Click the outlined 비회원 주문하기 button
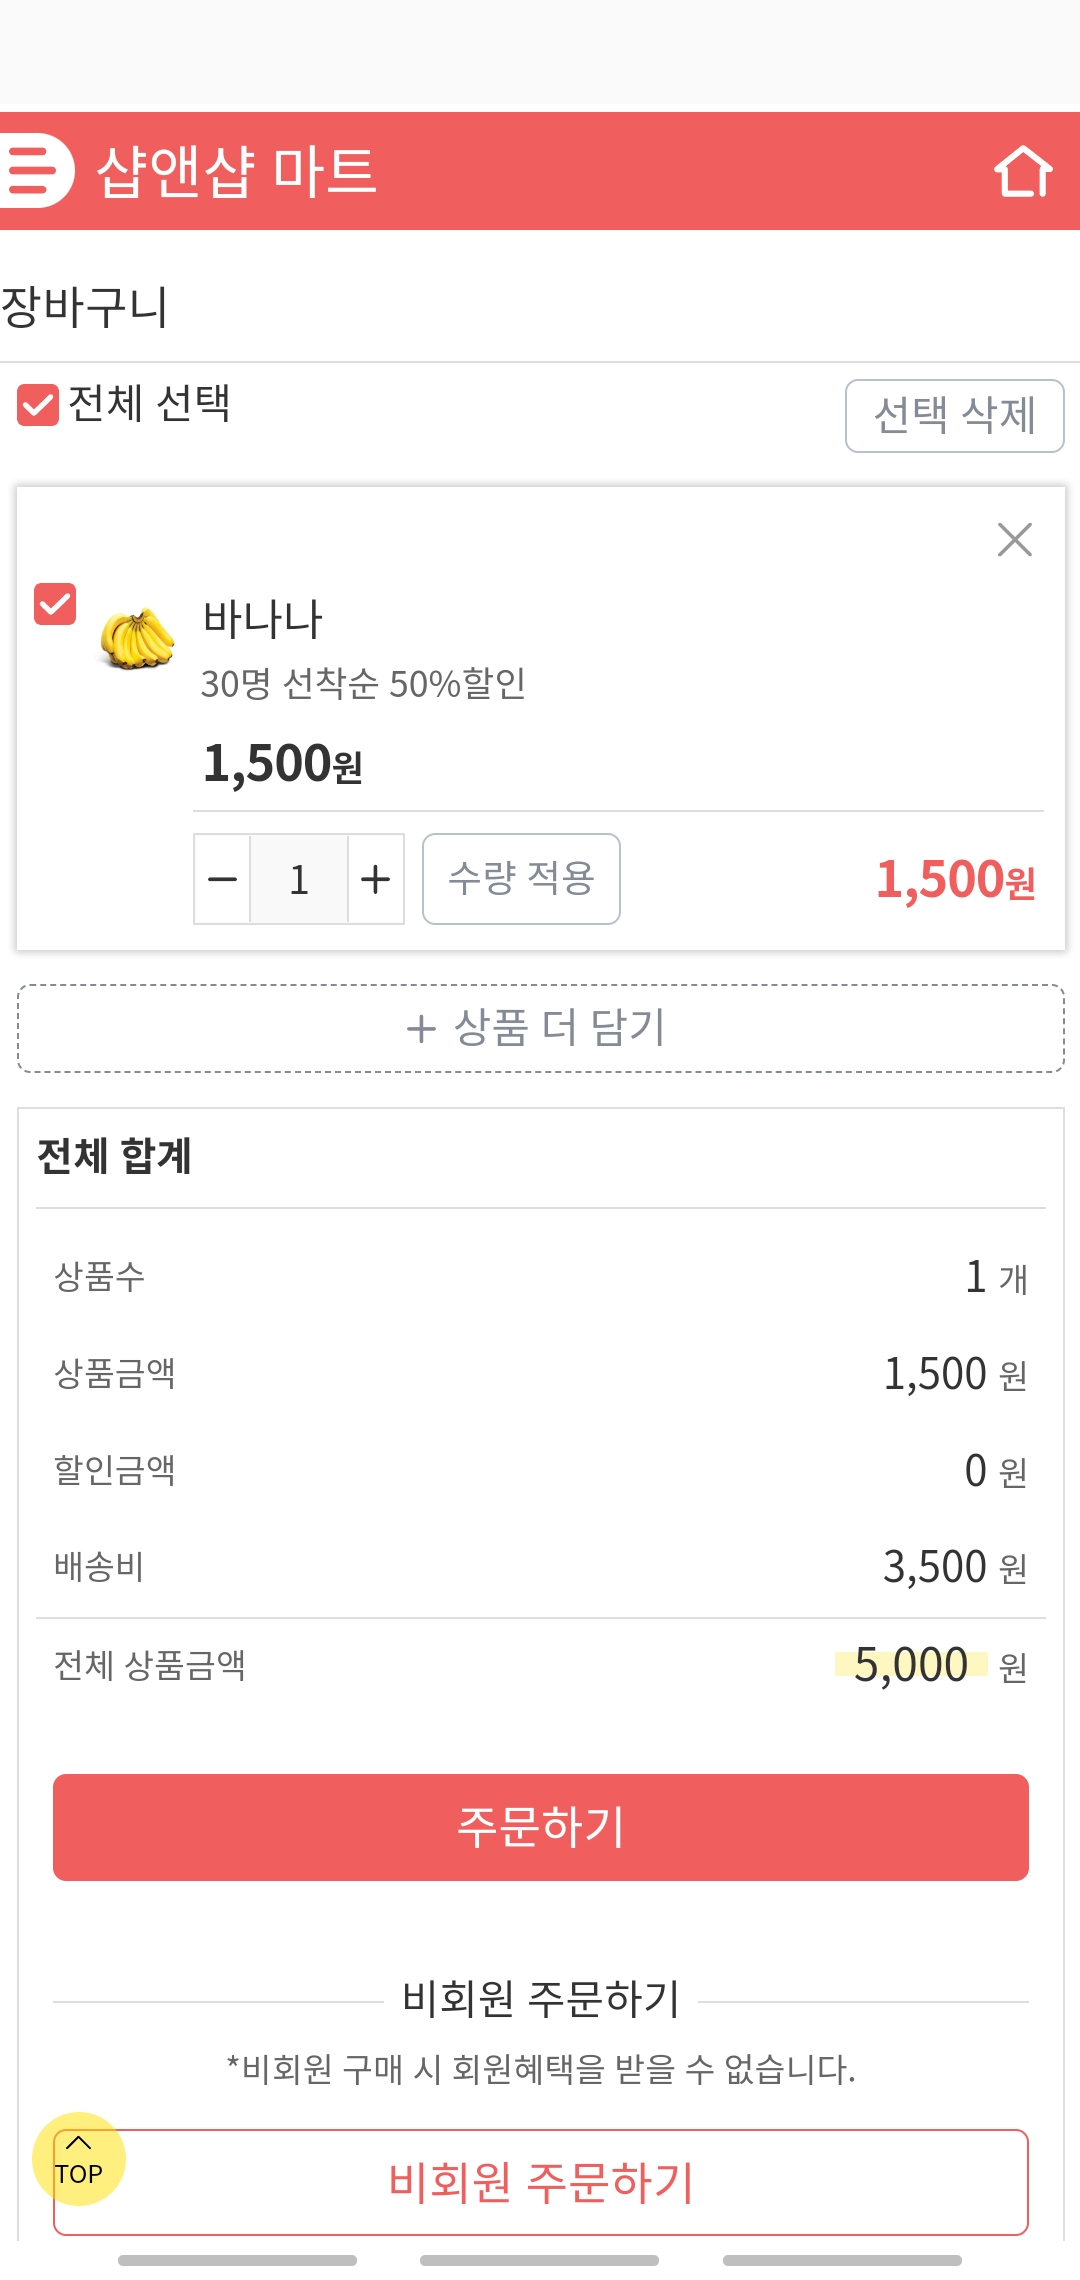Viewport: 1080px width, 2280px height. (x=540, y=2182)
